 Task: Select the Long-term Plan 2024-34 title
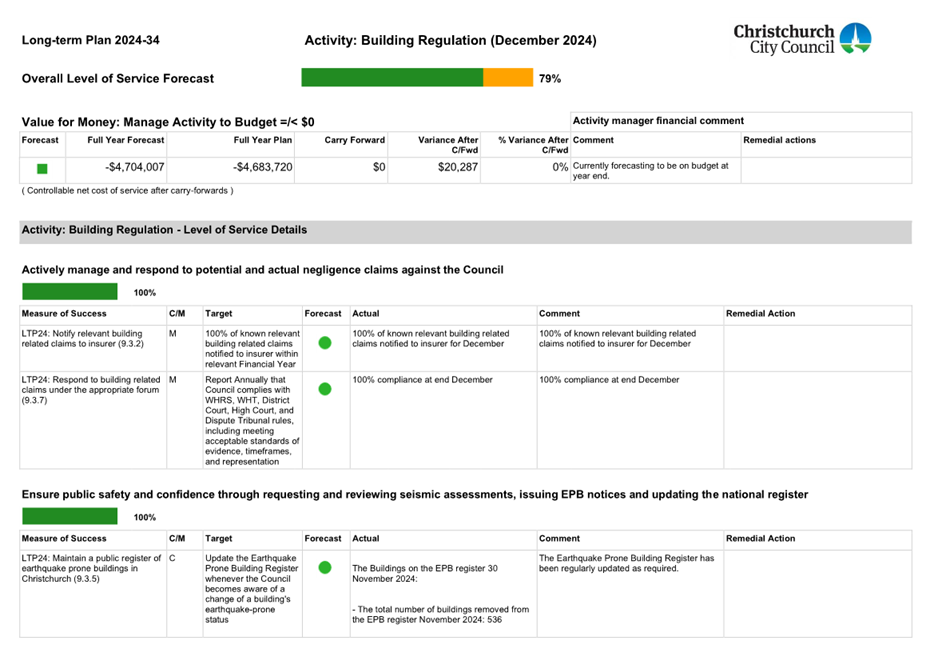90,41
